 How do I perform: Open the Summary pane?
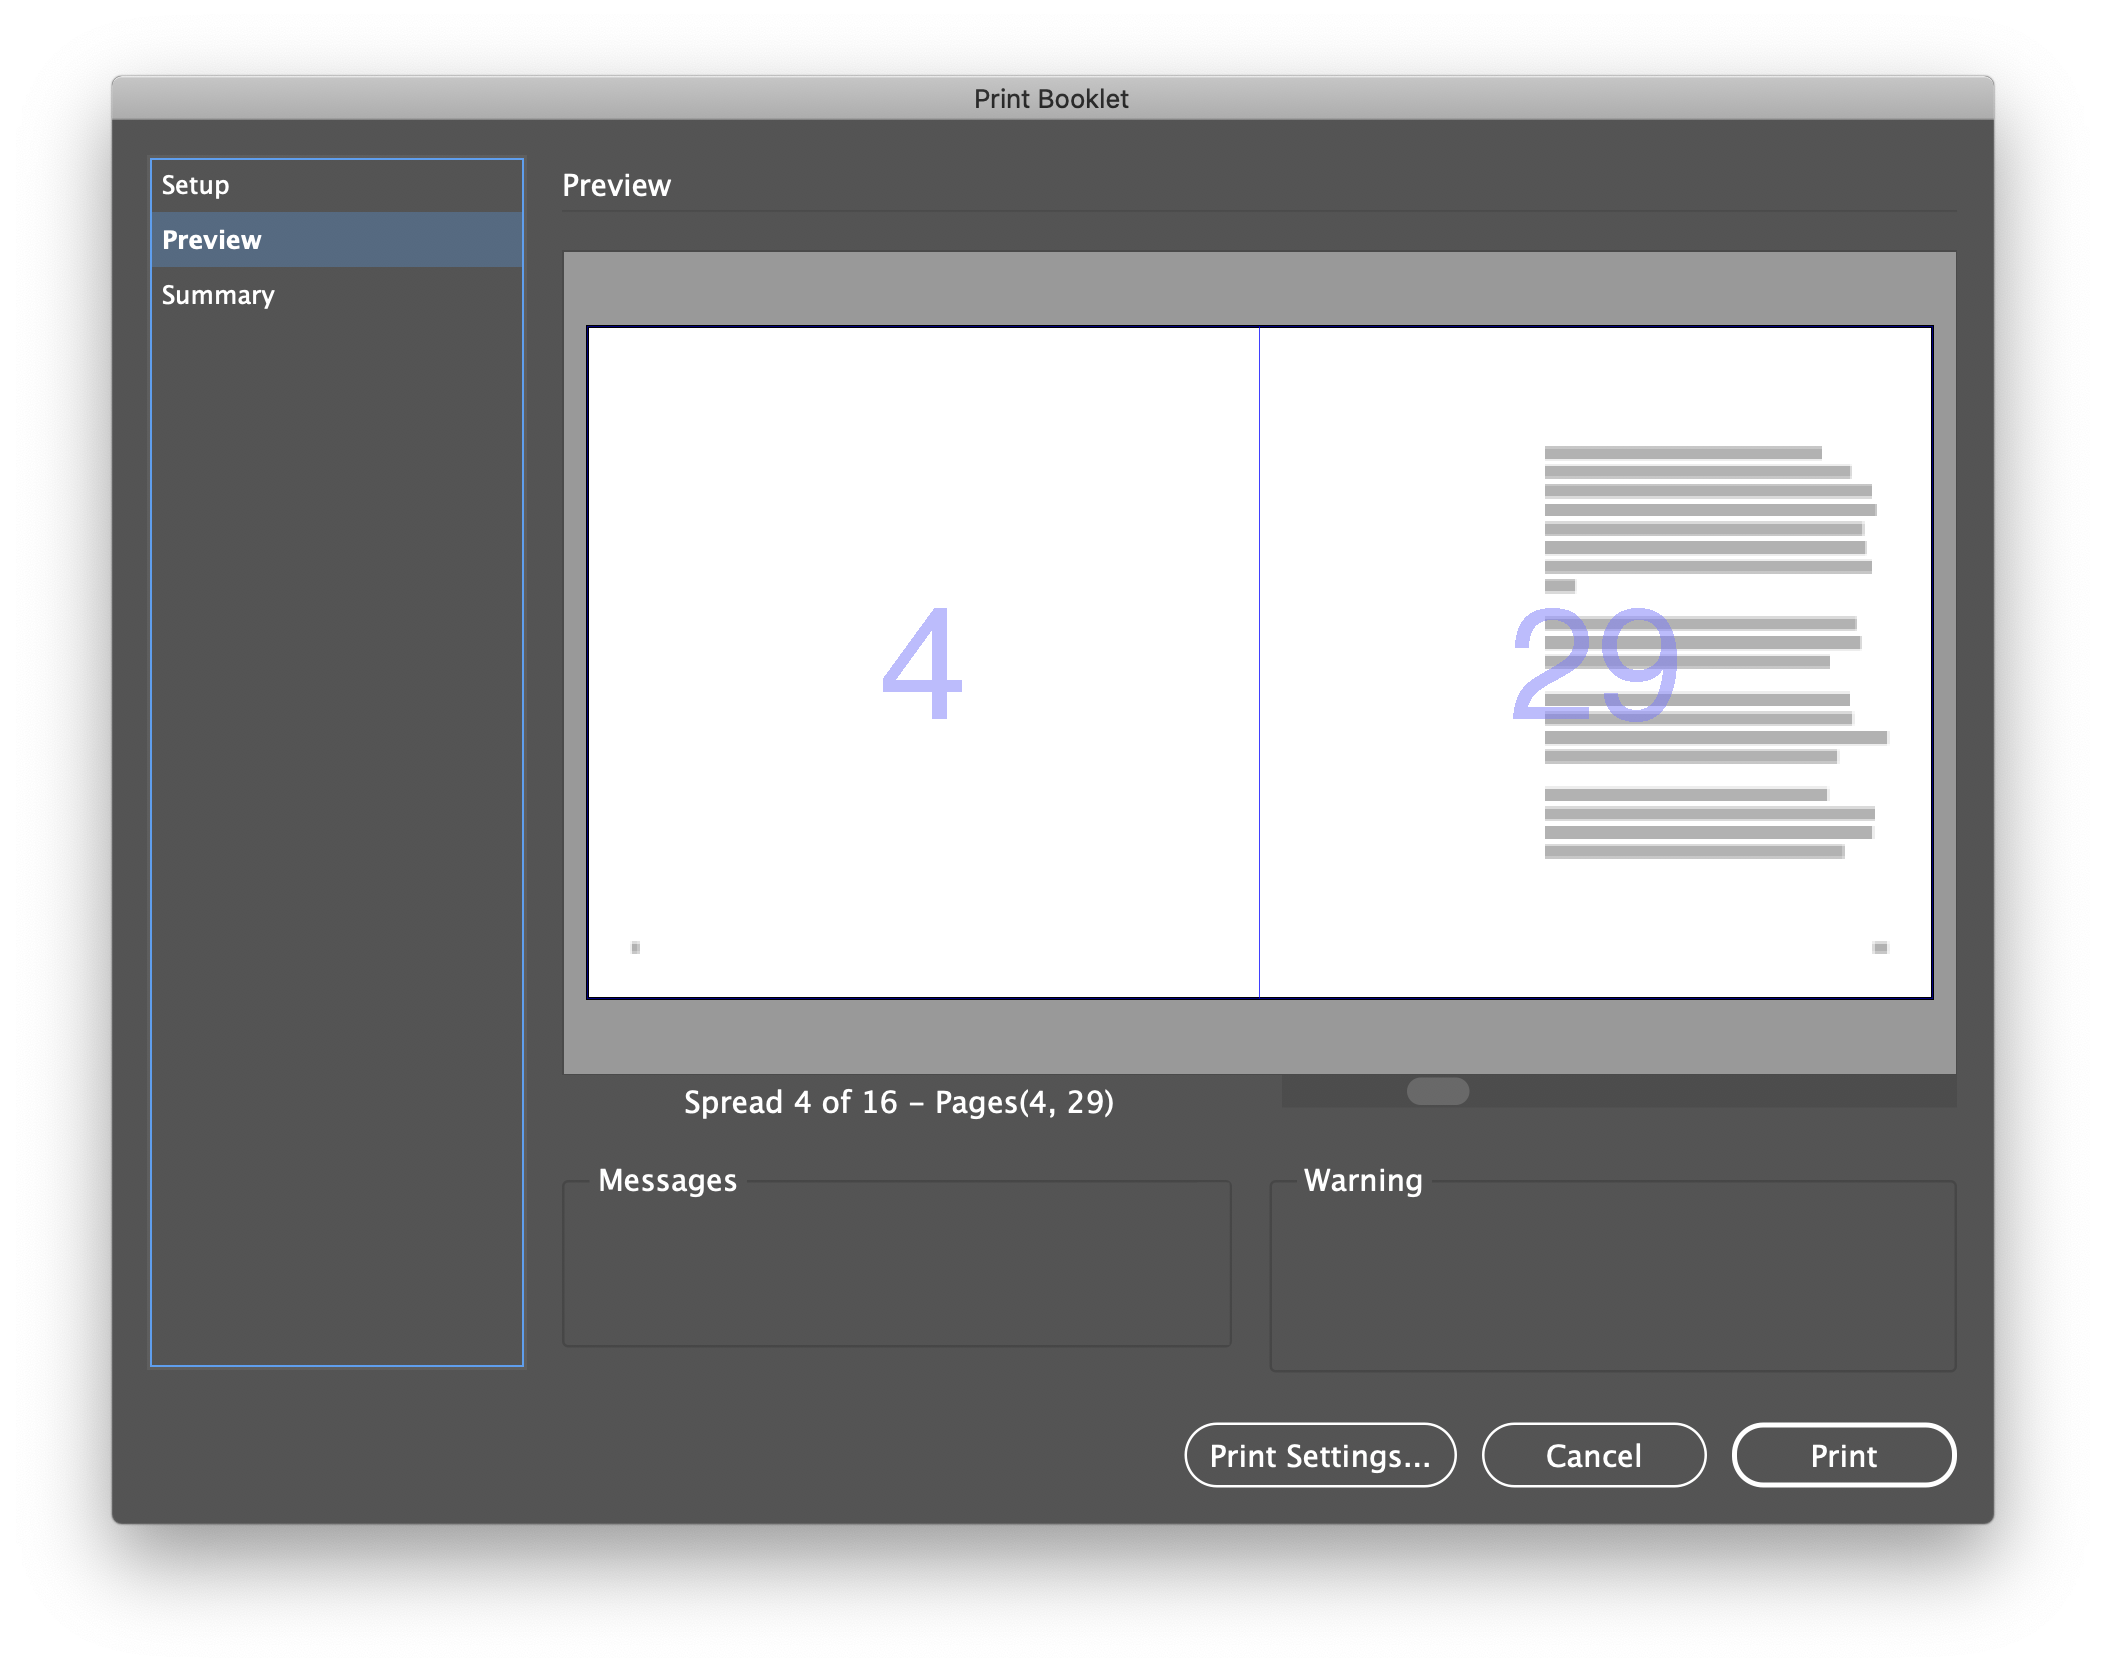(x=337, y=294)
